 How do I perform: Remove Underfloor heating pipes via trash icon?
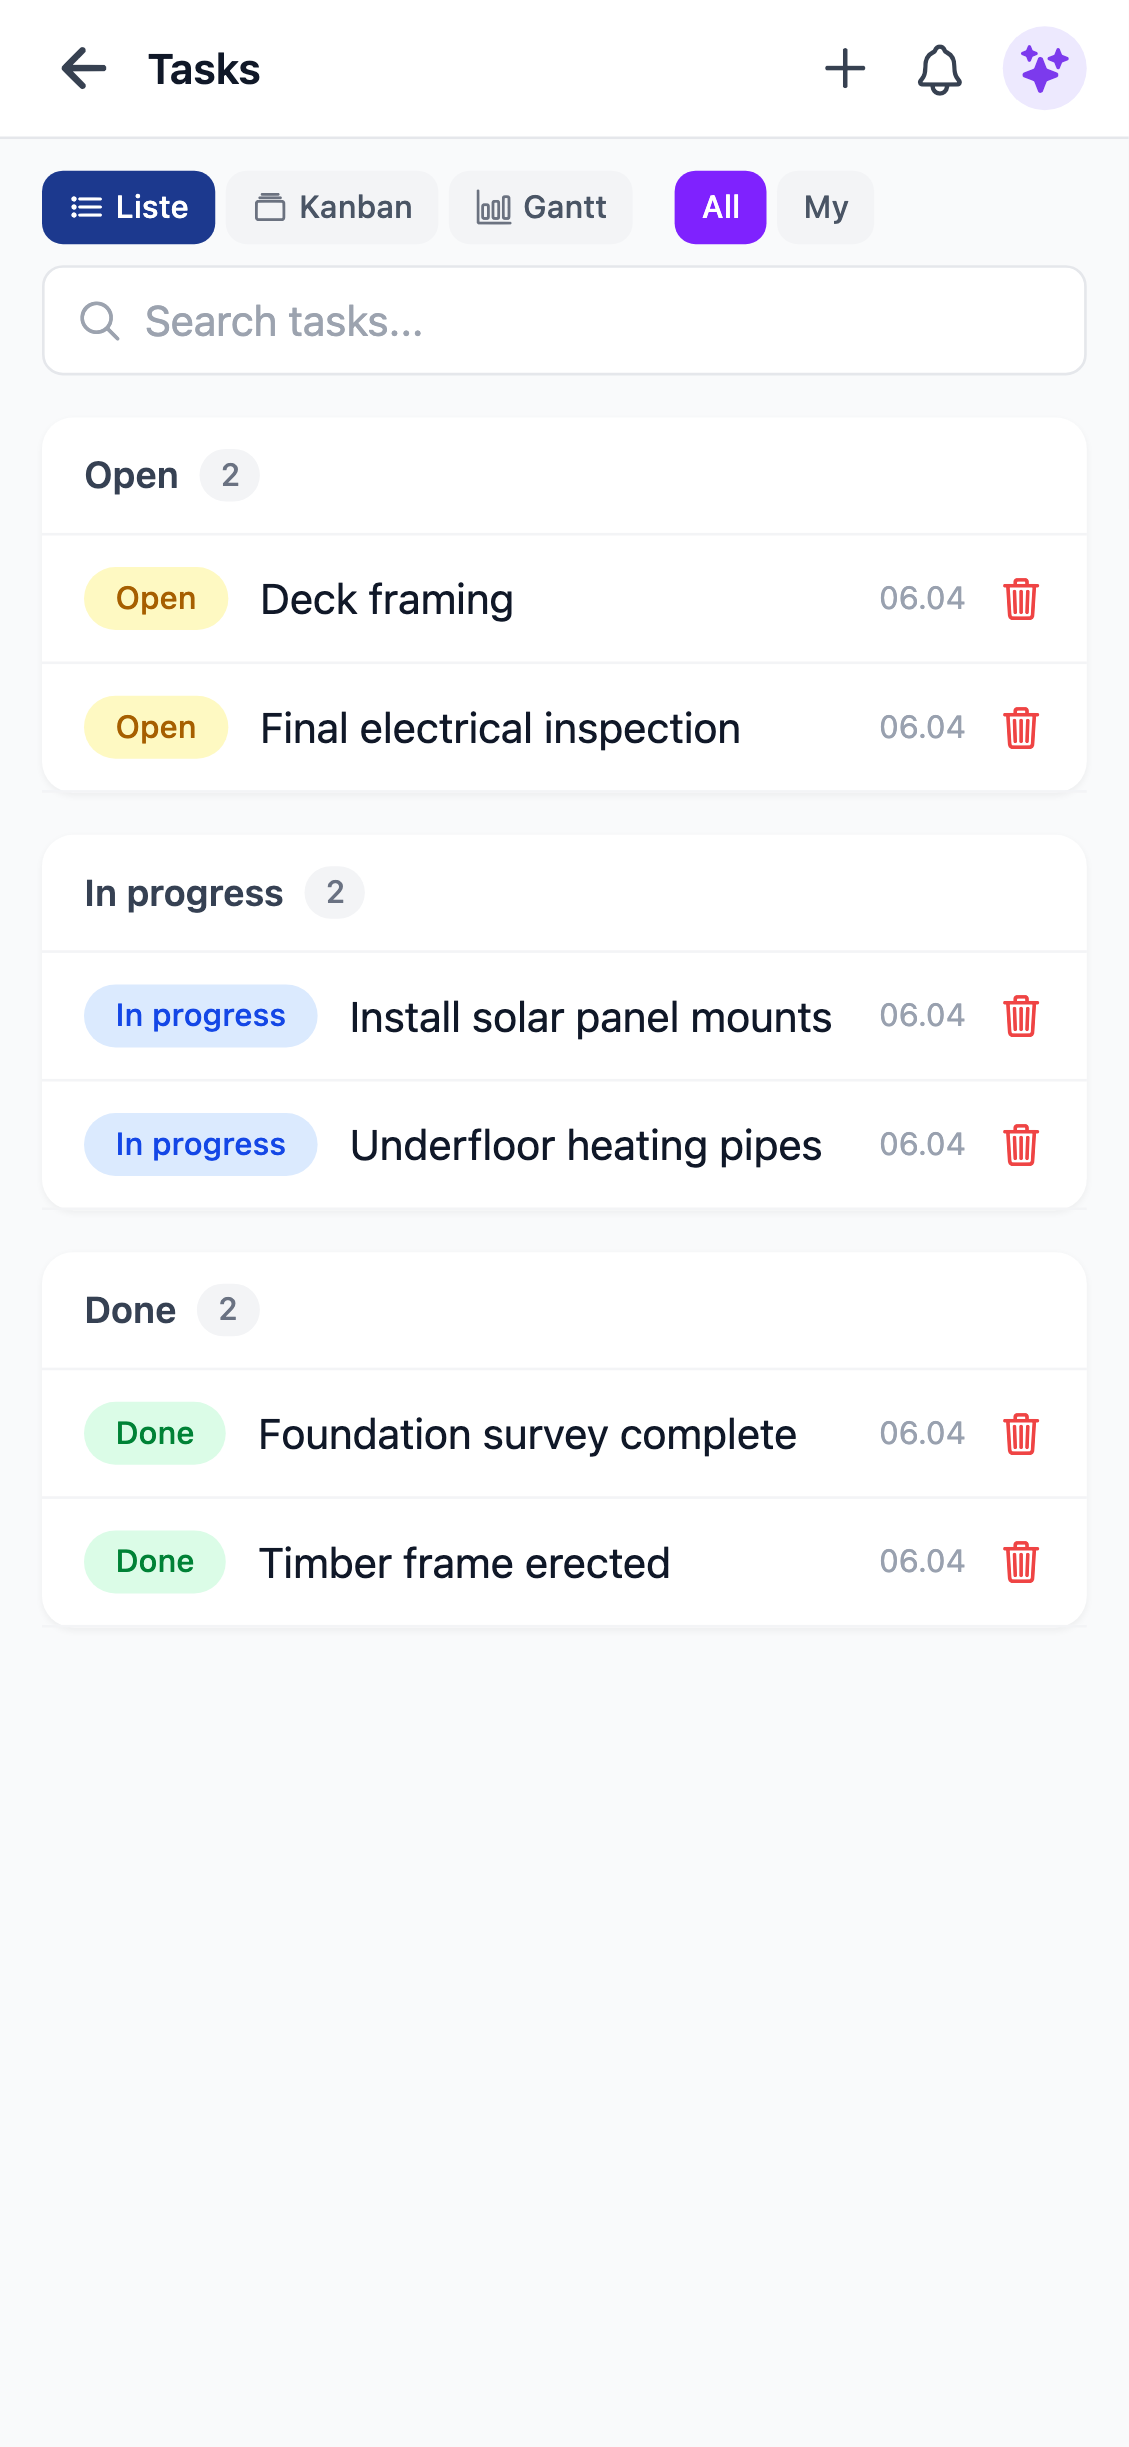pyautogui.click(x=1020, y=1145)
